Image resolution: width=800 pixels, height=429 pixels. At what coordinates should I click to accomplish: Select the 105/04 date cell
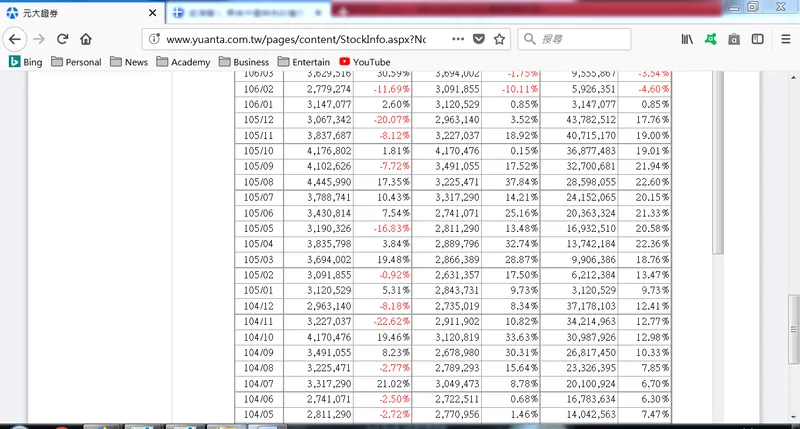click(259, 244)
